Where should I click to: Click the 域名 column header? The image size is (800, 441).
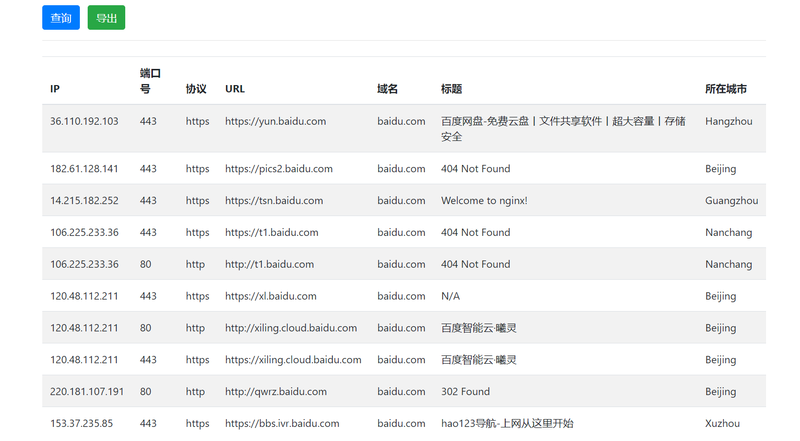(x=387, y=89)
